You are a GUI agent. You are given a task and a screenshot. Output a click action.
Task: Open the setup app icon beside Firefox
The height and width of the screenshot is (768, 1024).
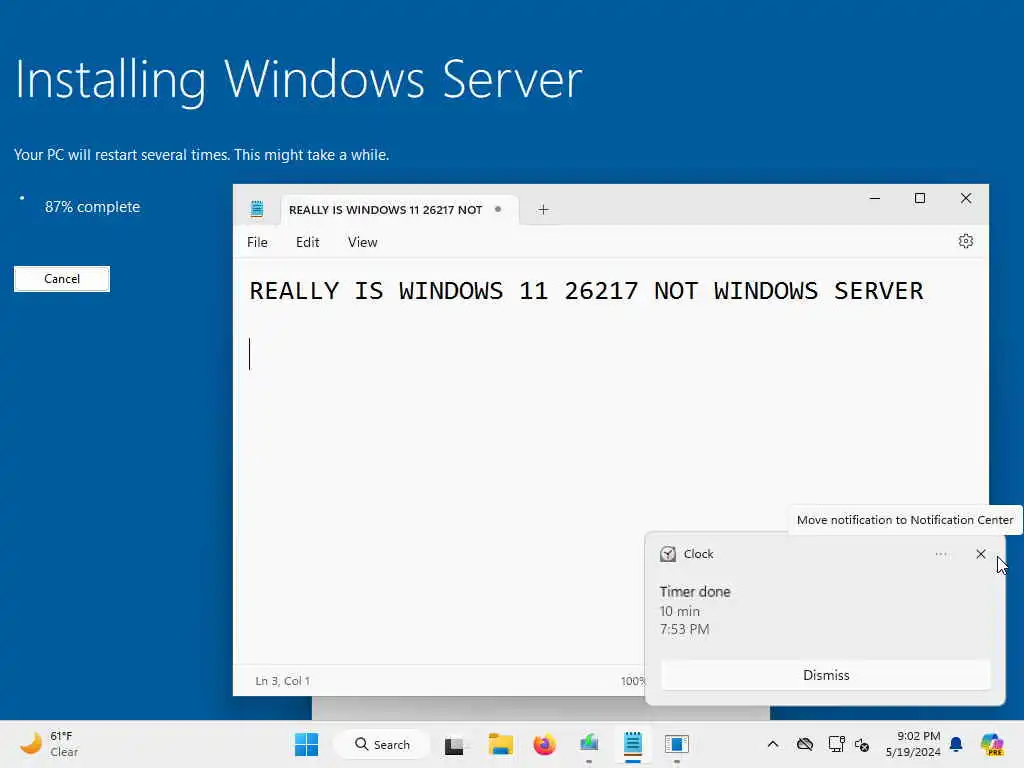589,744
